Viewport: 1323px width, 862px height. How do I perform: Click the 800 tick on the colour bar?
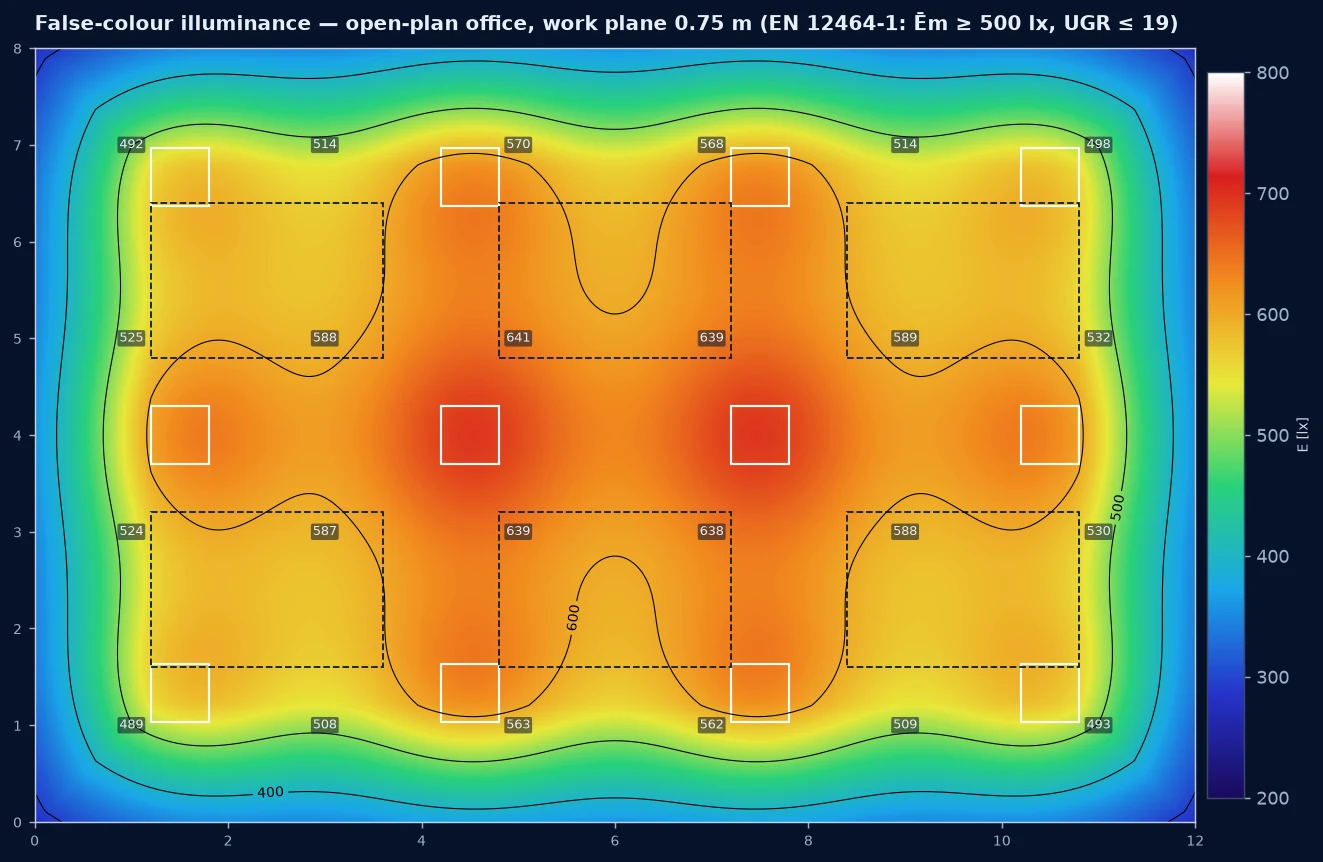click(x=1274, y=73)
